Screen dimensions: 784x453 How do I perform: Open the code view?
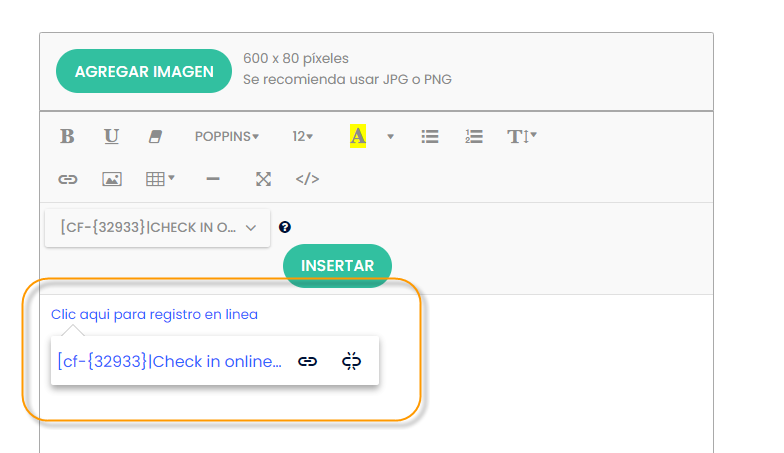[307, 179]
